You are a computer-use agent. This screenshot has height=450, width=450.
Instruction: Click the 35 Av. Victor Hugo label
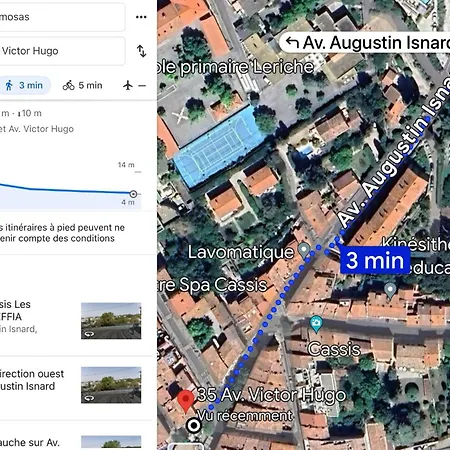tap(271, 395)
